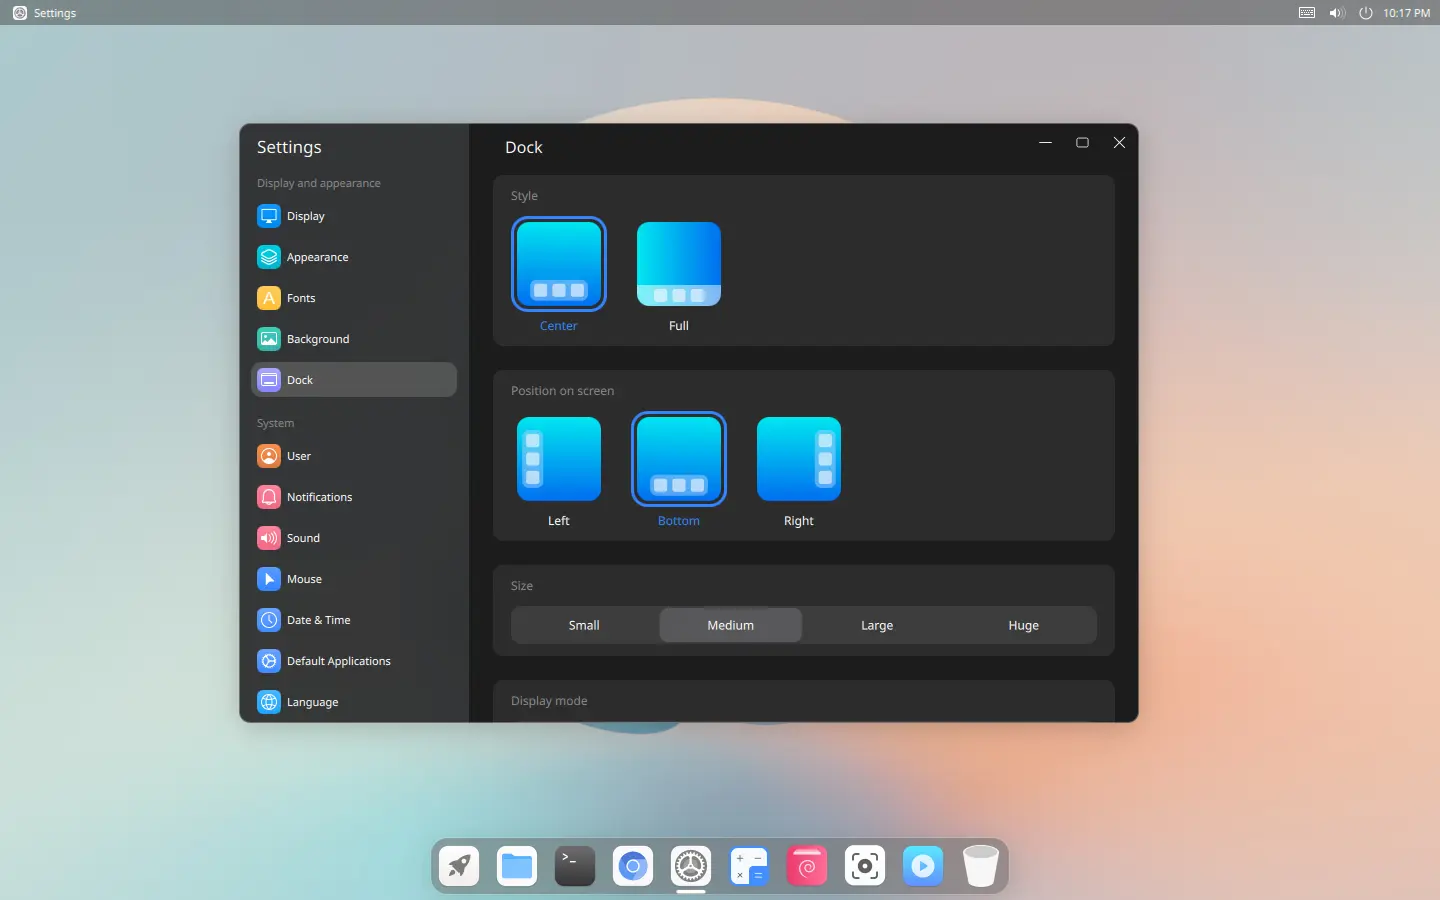Open Language settings
Image resolution: width=1440 pixels, height=900 pixels.
click(x=312, y=702)
